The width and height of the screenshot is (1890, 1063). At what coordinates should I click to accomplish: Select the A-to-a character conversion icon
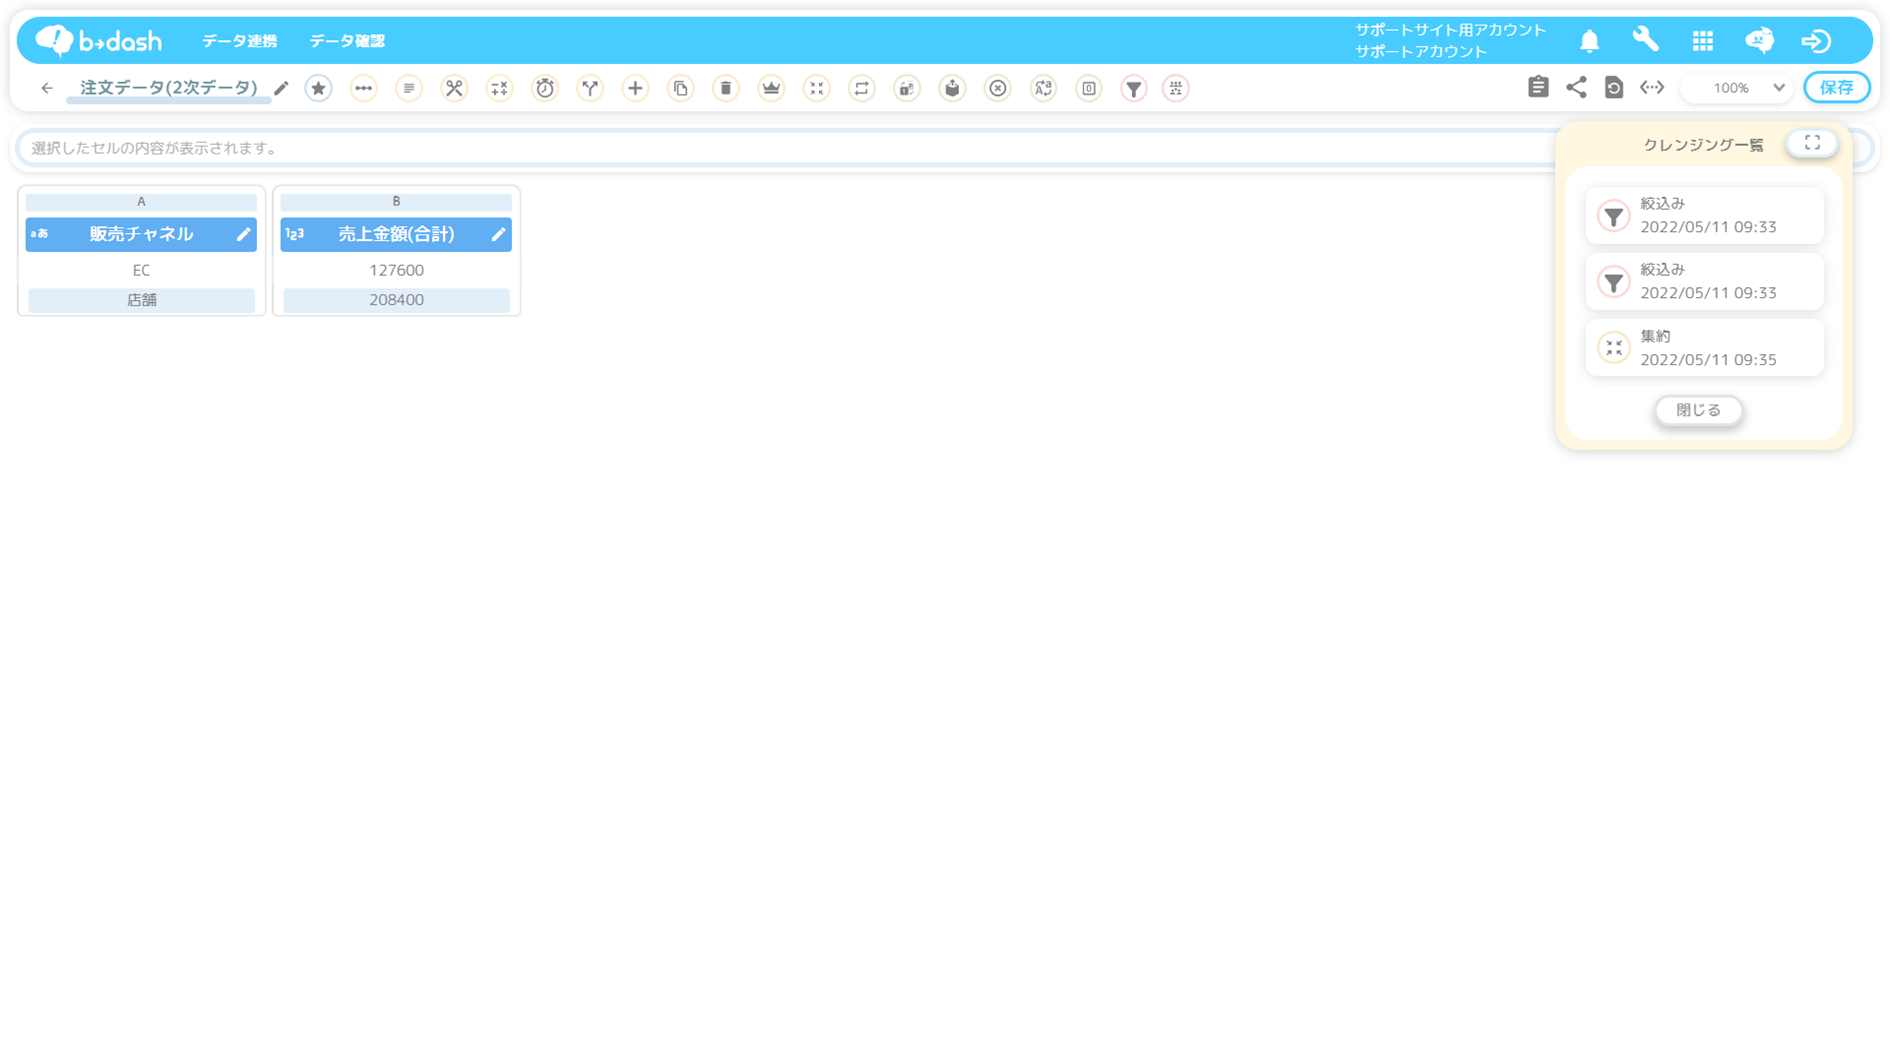coord(1043,88)
